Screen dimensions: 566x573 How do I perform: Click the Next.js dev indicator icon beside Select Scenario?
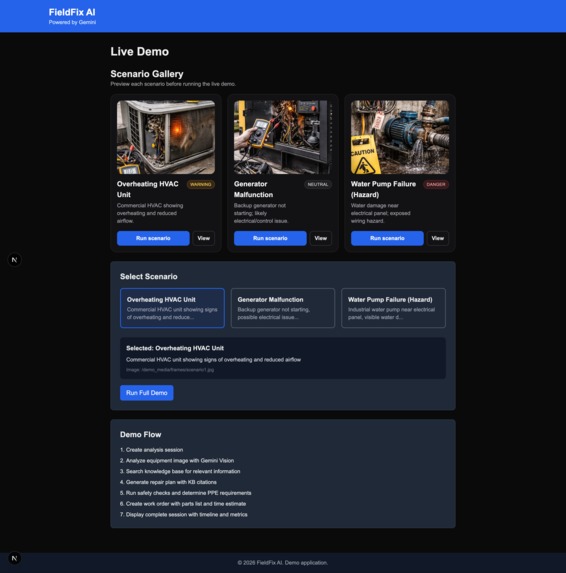(x=15, y=260)
